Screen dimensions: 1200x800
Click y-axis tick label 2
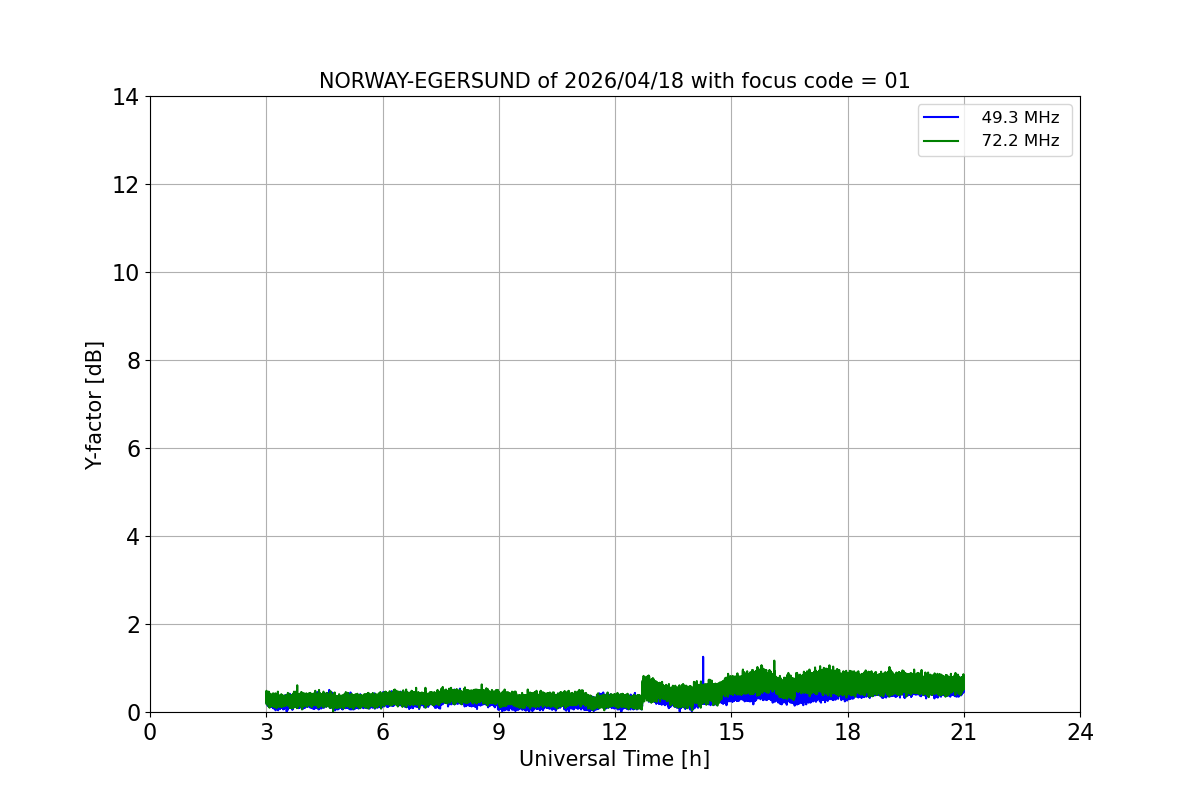(x=132, y=624)
